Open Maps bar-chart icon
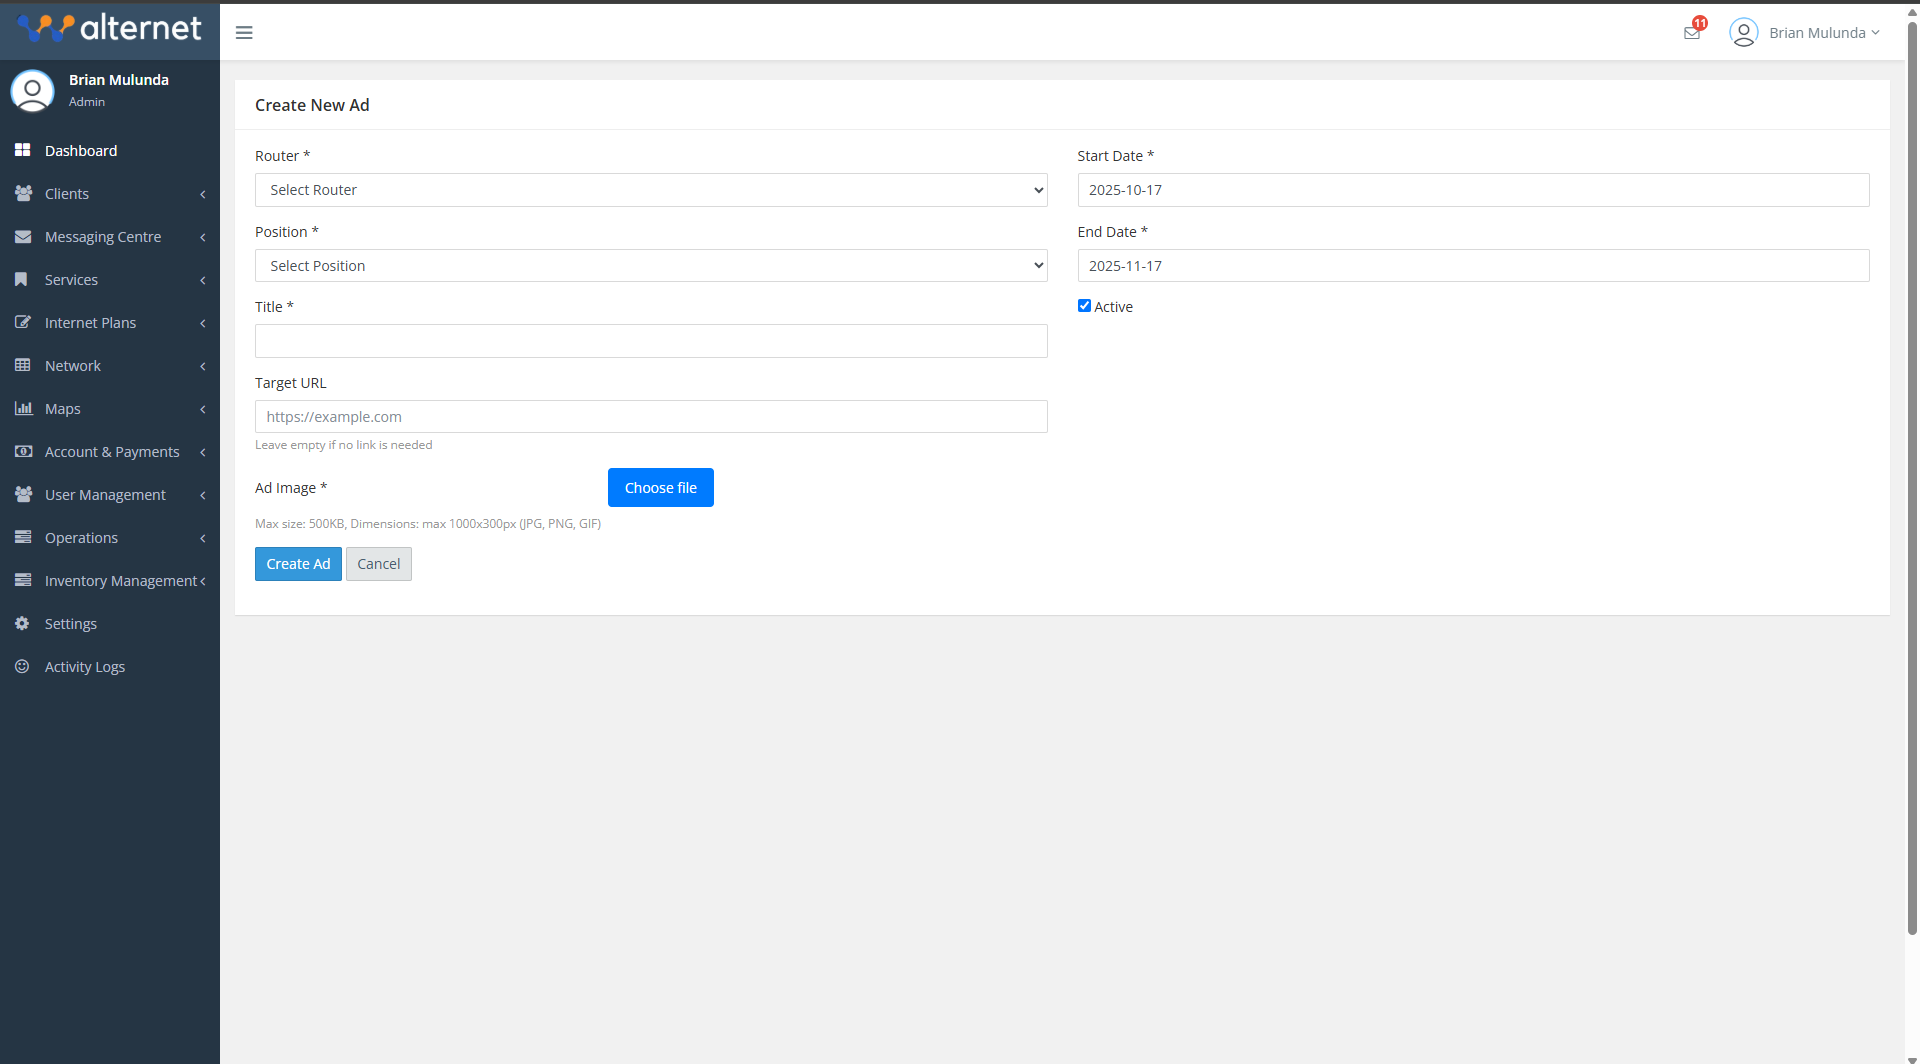This screenshot has height=1064, width=1920. [23, 408]
